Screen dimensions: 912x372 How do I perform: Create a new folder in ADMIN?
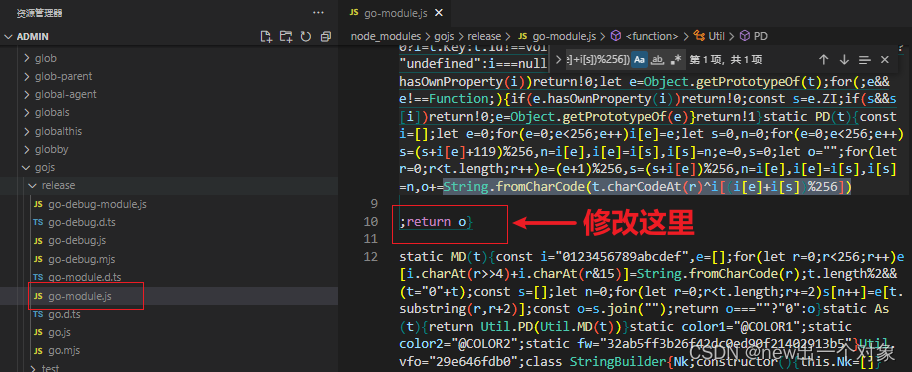(286, 37)
